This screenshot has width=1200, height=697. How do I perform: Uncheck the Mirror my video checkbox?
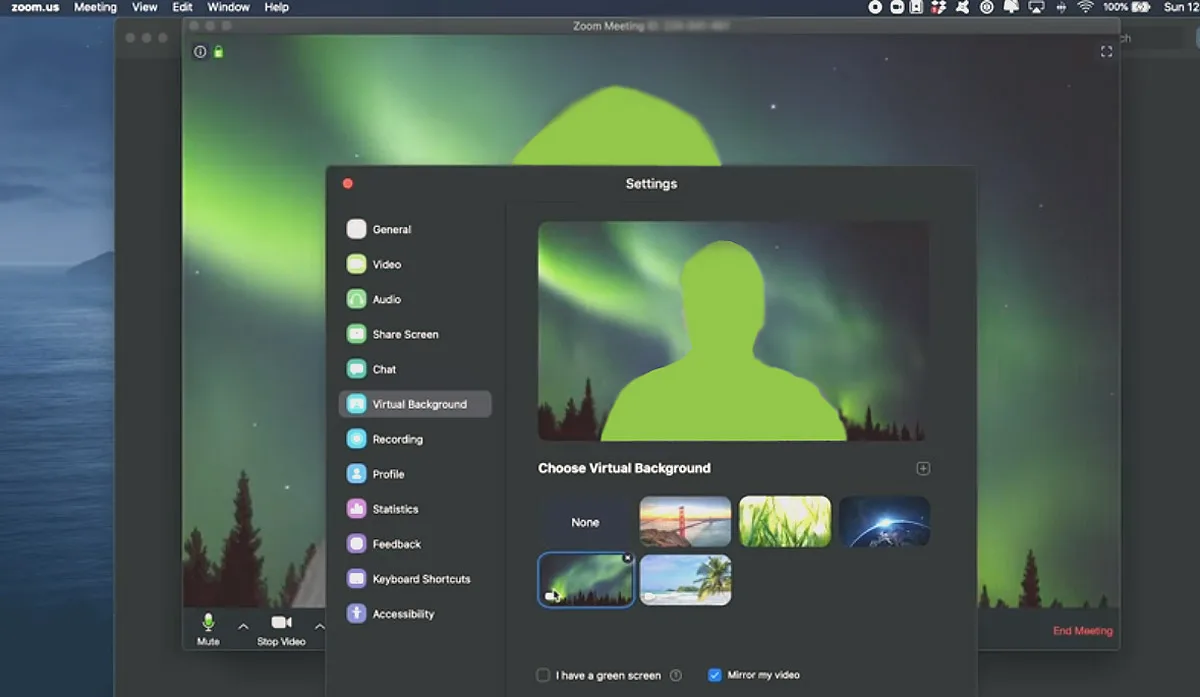(x=714, y=675)
